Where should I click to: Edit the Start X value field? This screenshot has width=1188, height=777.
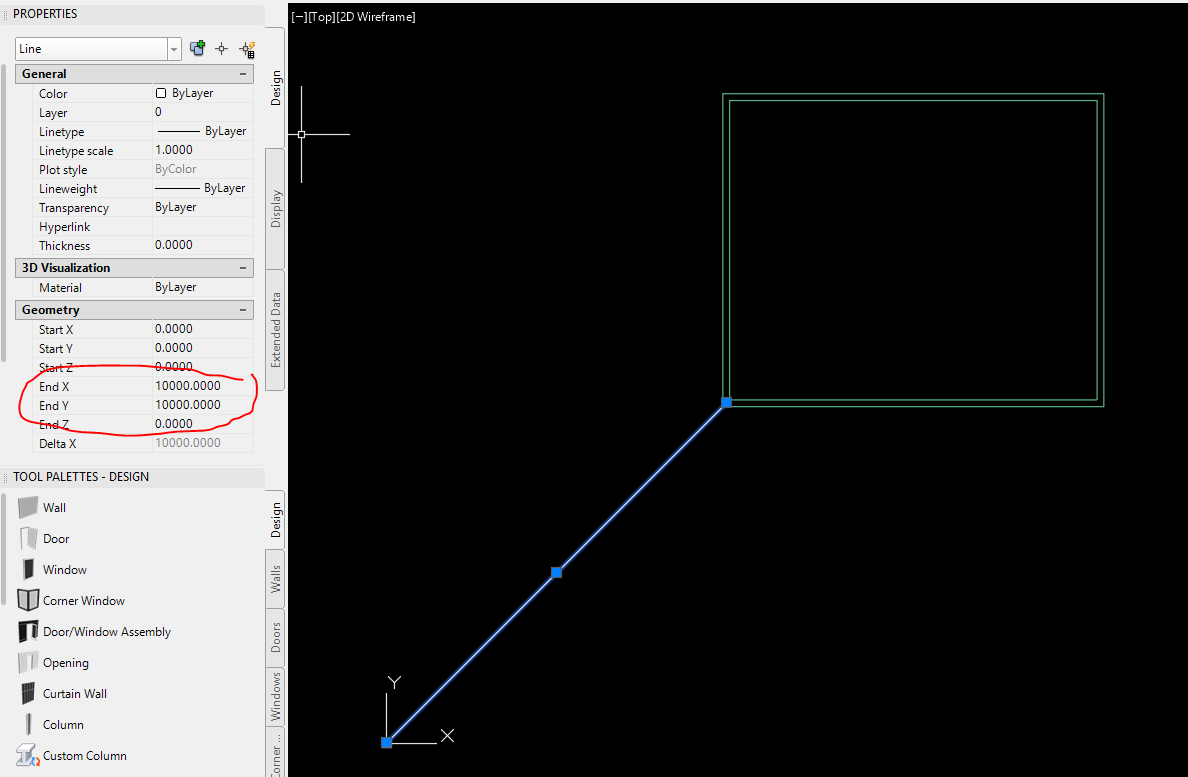click(x=202, y=329)
